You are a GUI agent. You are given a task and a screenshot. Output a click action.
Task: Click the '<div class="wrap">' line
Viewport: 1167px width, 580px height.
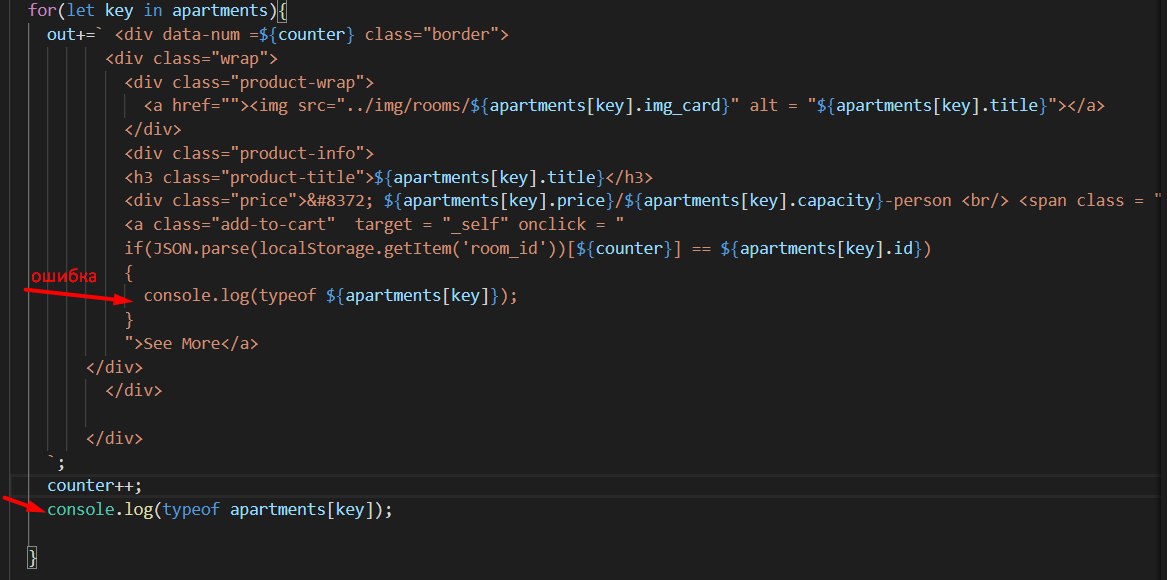[191, 58]
